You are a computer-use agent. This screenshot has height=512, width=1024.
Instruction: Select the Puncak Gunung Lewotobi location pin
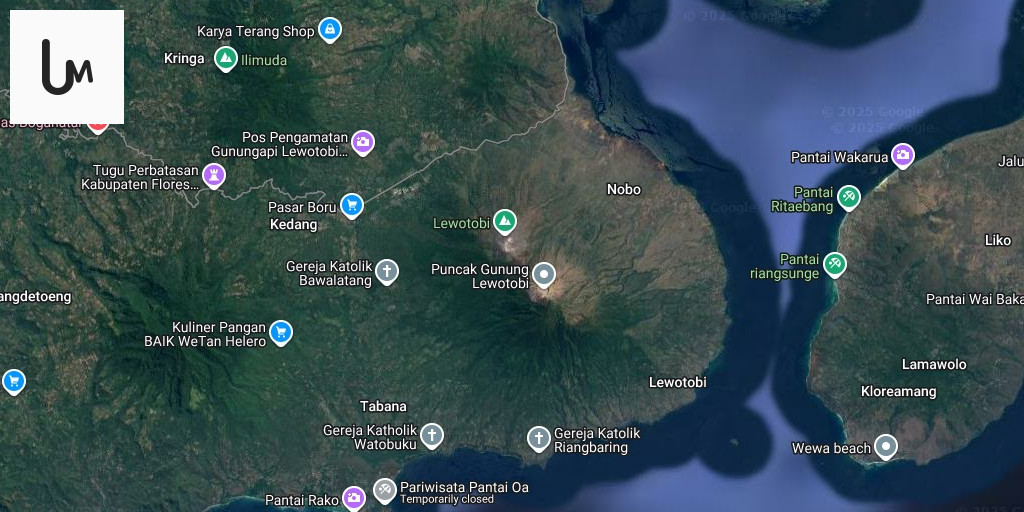(x=543, y=274)
